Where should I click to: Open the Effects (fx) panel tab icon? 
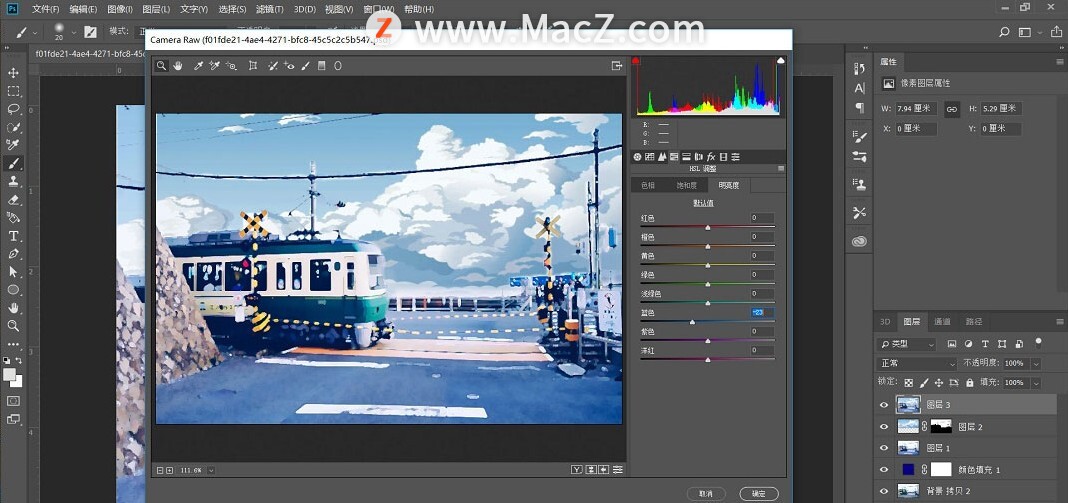pyautogui.click(x=711, y=157)
